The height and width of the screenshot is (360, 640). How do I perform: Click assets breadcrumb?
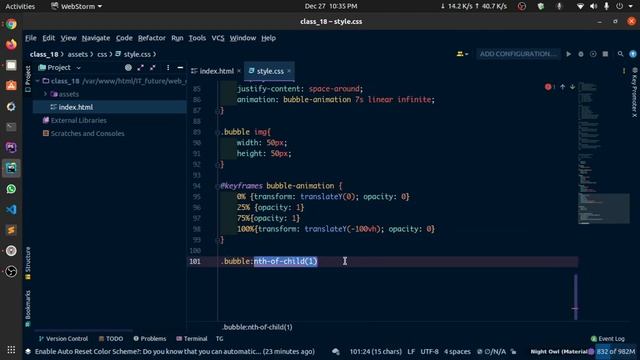[x=78, y=54]
